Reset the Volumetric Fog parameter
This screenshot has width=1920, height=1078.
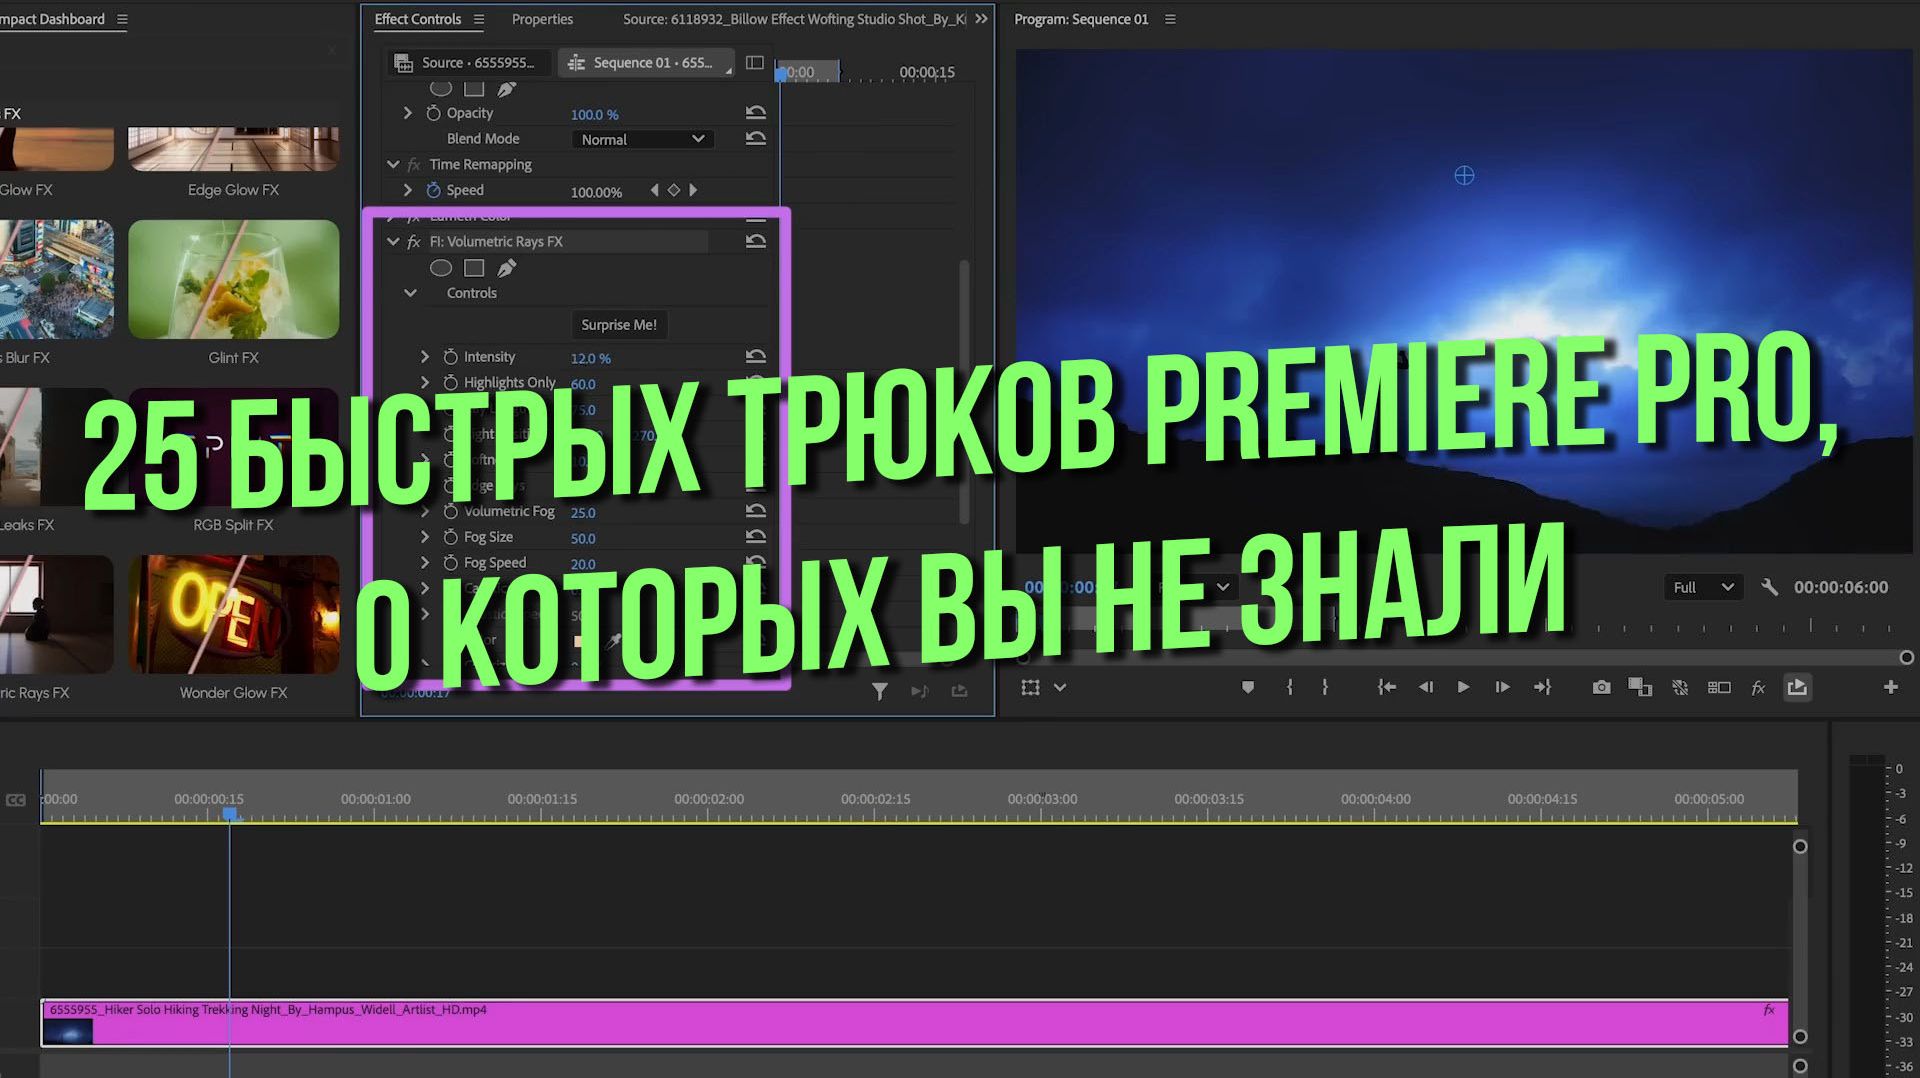tap(755, 511)
